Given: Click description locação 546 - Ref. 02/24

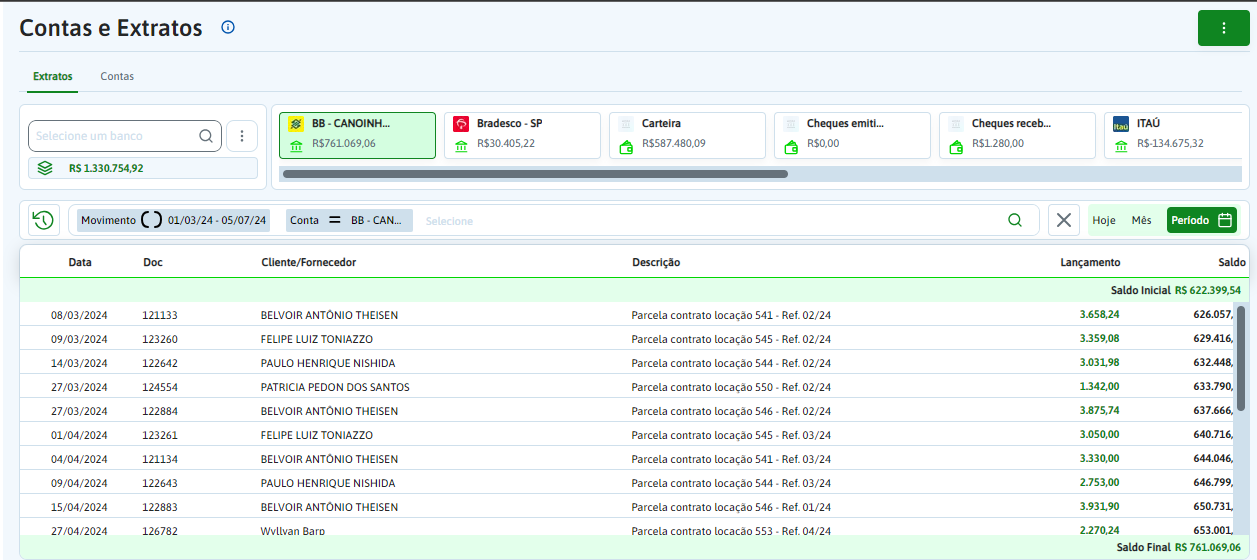Looking at the screenshot, I should (731, 411).
